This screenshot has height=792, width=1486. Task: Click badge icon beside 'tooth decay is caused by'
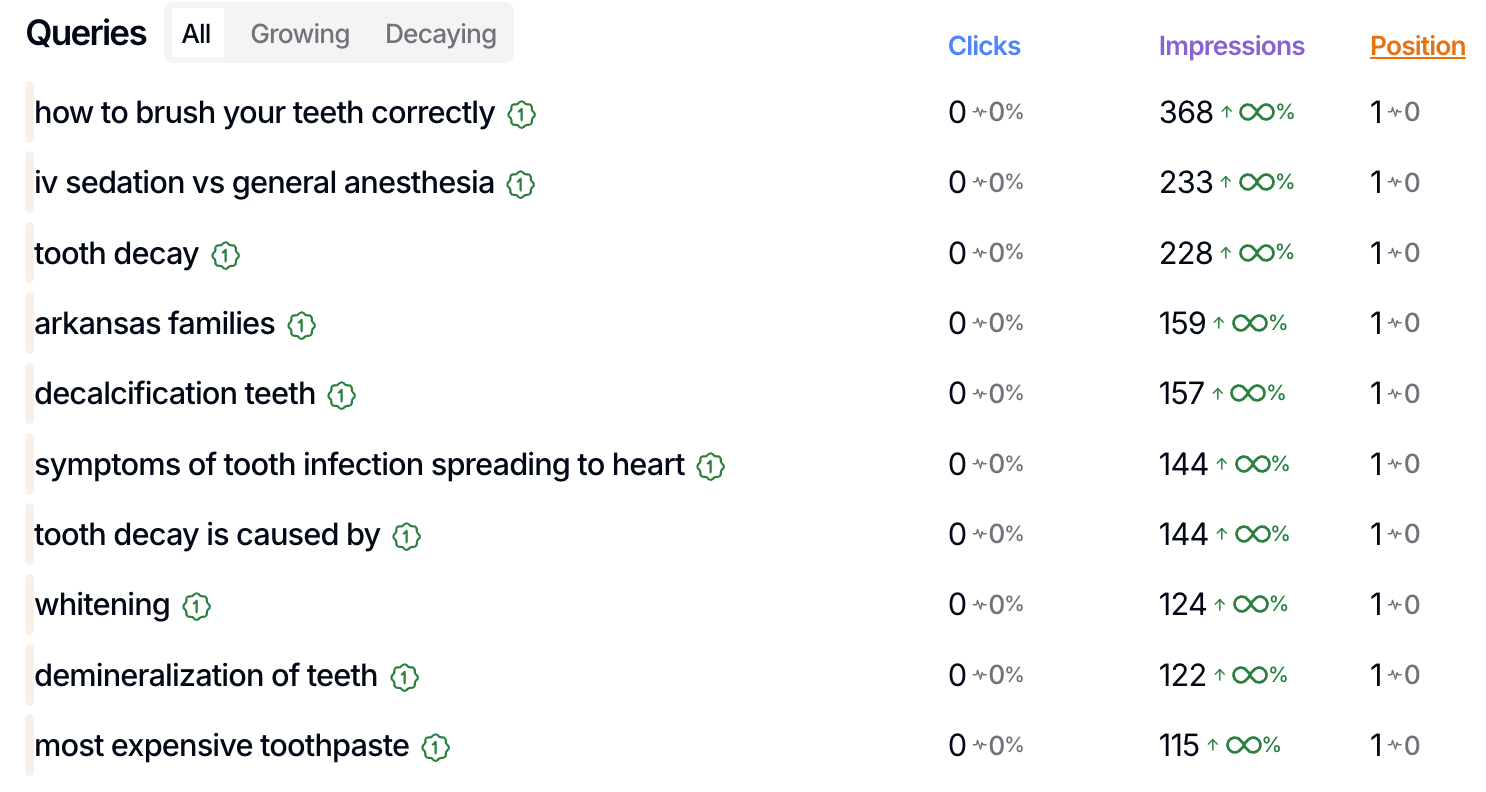pos(406,536)
